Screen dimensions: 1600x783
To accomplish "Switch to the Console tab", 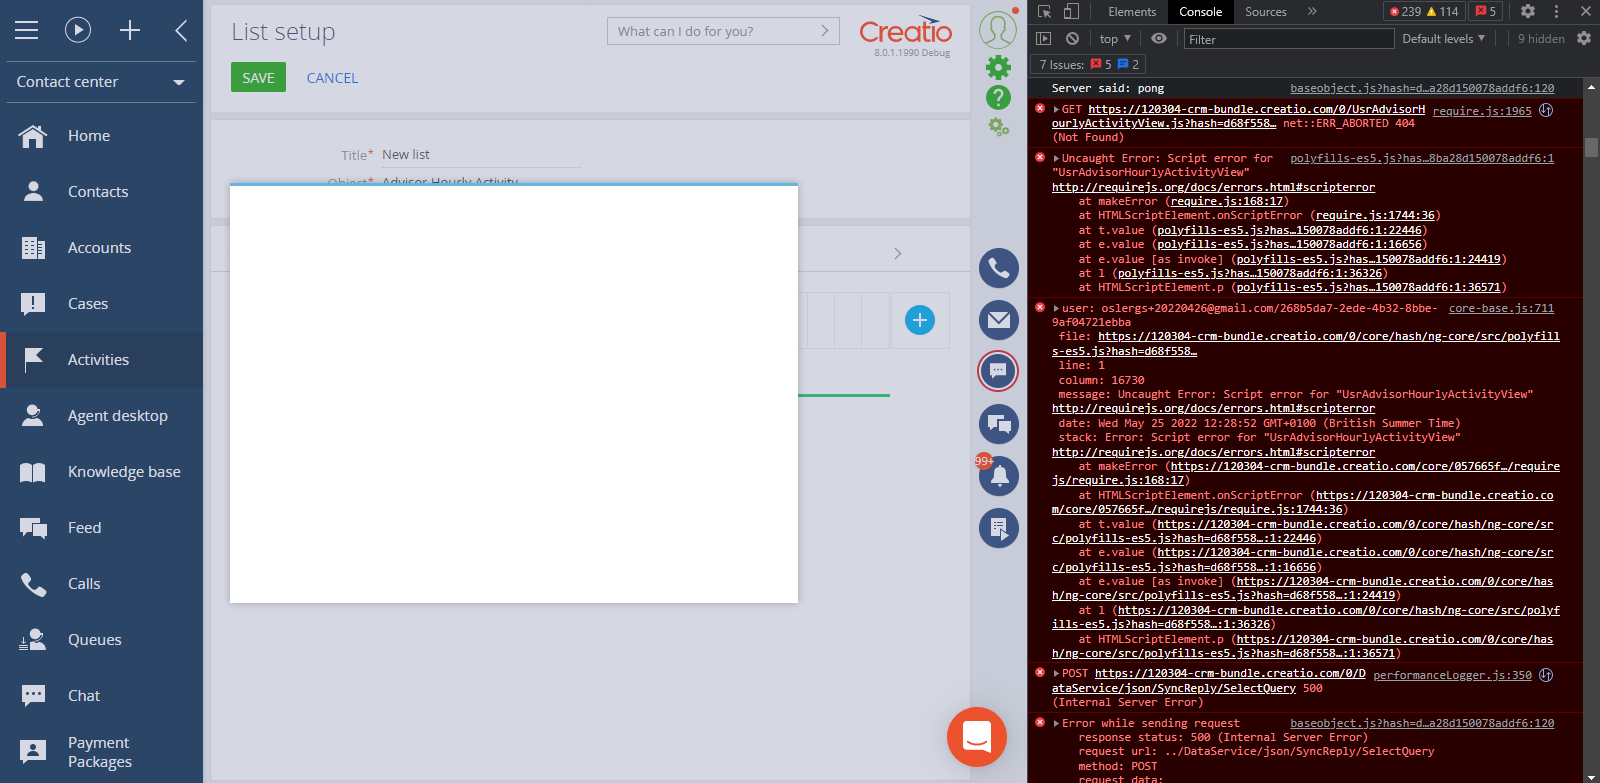I will point(1200,12).
